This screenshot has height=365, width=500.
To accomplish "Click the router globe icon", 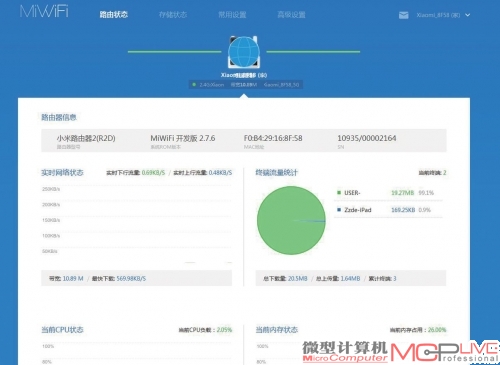I will [244, 52].
